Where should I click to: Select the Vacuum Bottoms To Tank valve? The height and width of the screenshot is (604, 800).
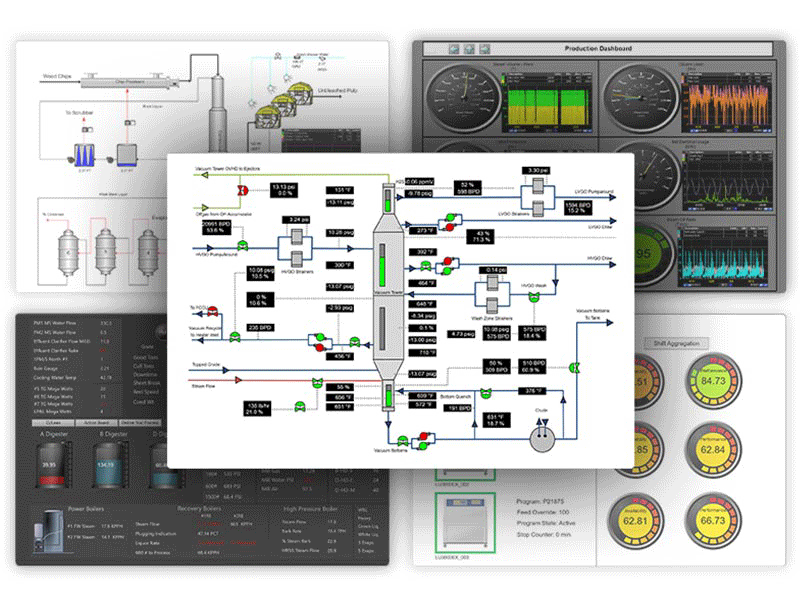pos(575,368)
